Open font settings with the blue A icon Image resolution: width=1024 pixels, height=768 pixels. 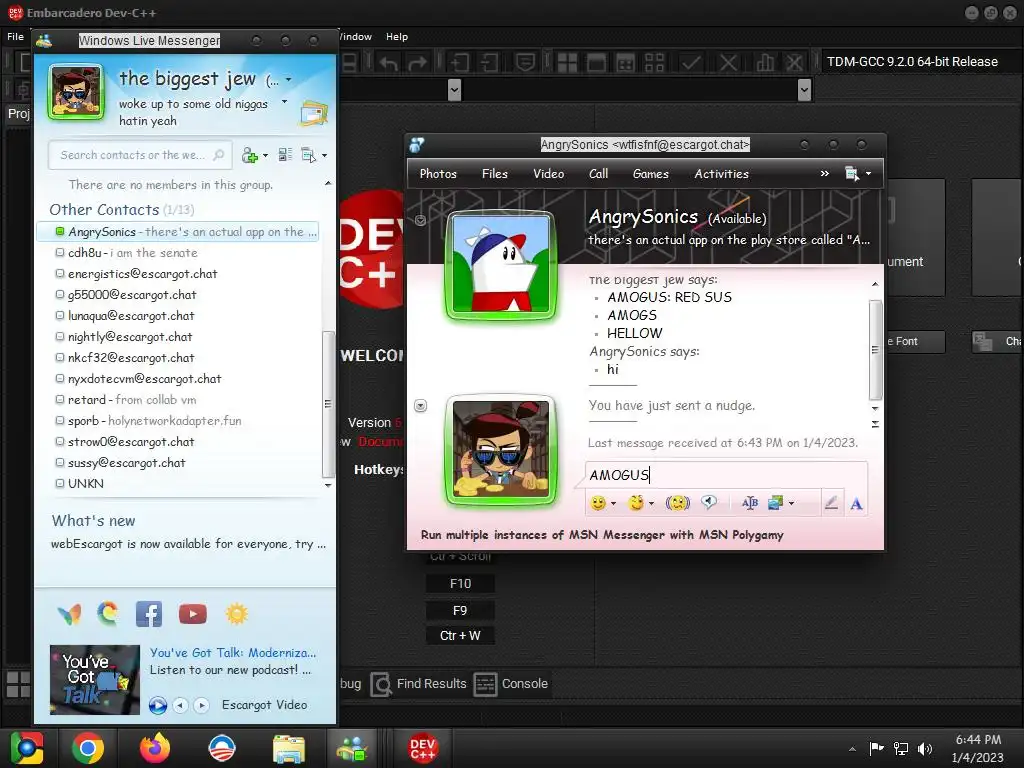pos(856,504)
